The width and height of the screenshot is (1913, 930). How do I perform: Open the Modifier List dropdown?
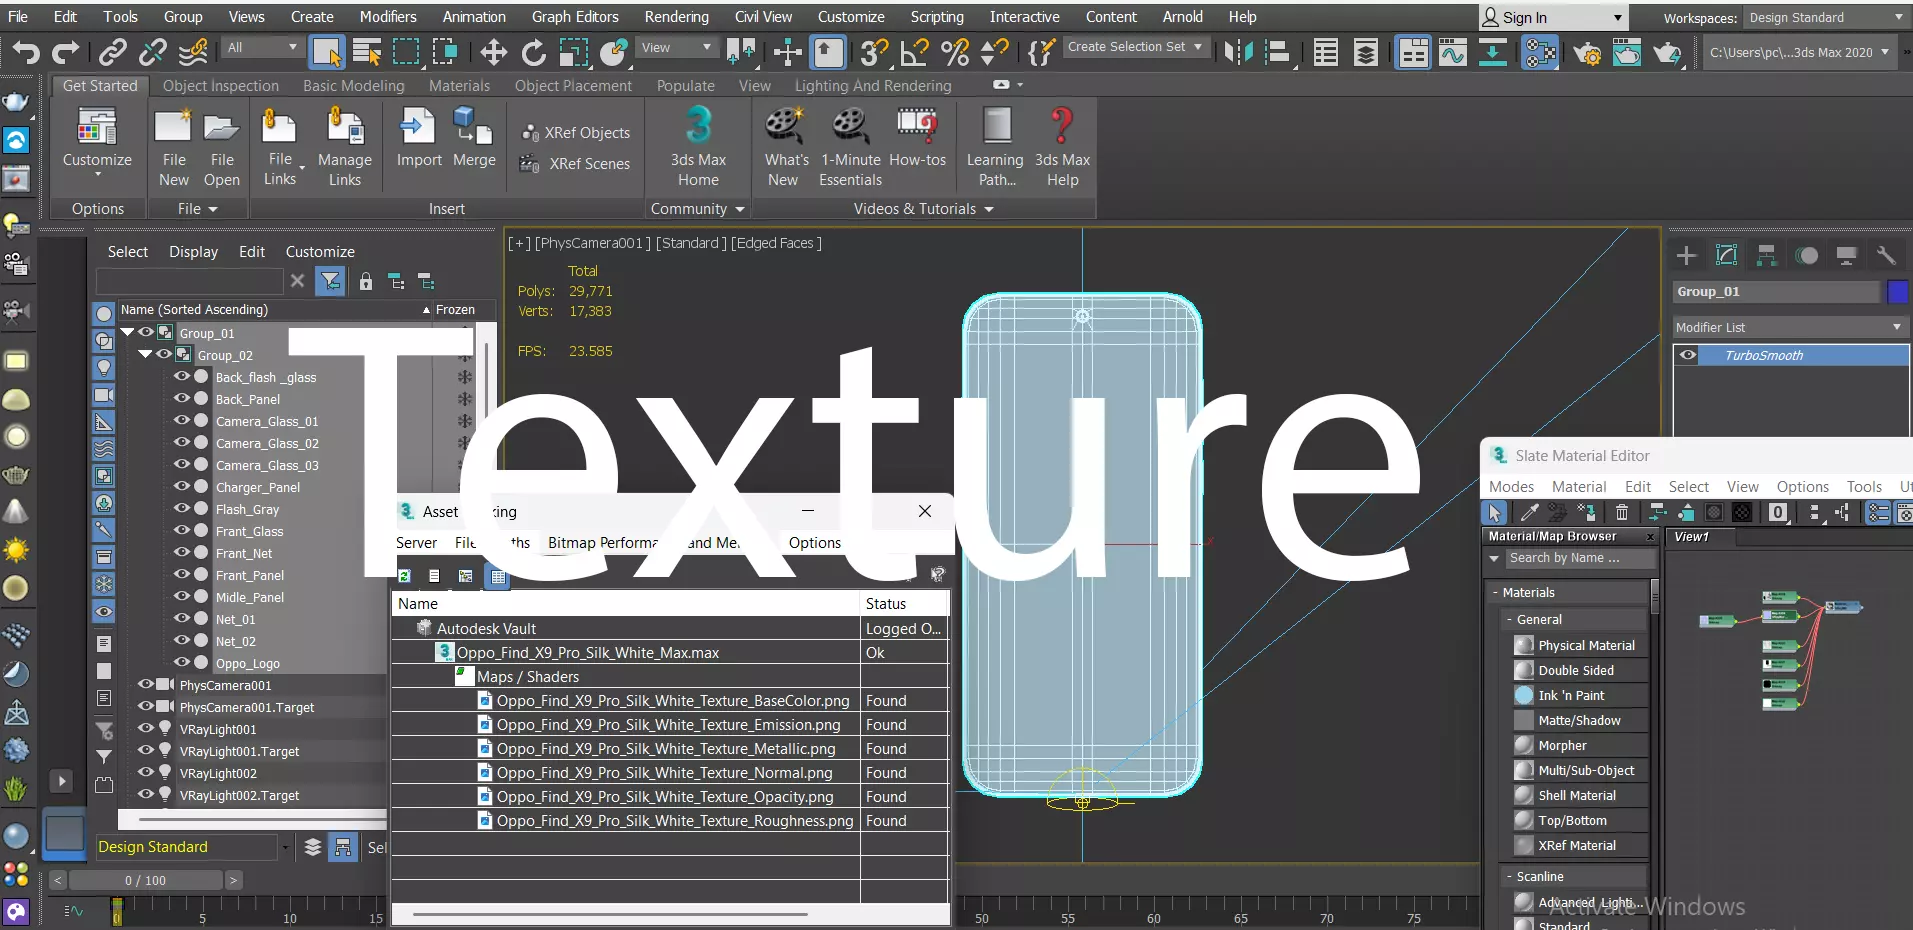coord(1790,327)
